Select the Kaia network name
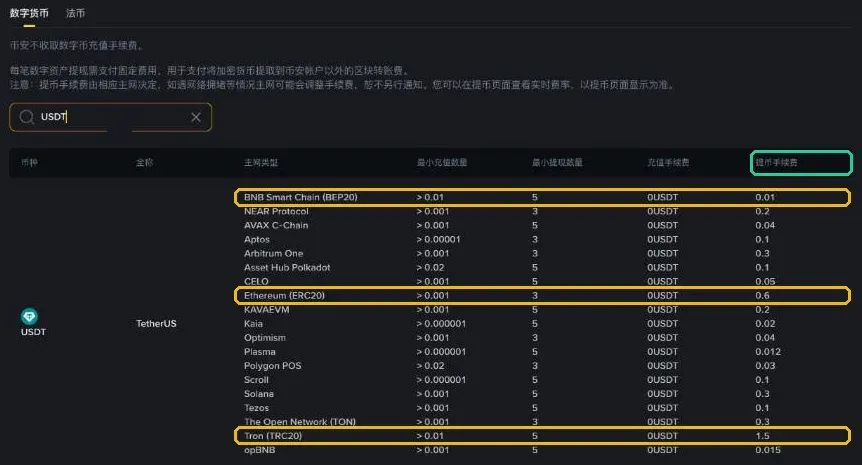This screenshot has width=862, height=465. [253, 324]
